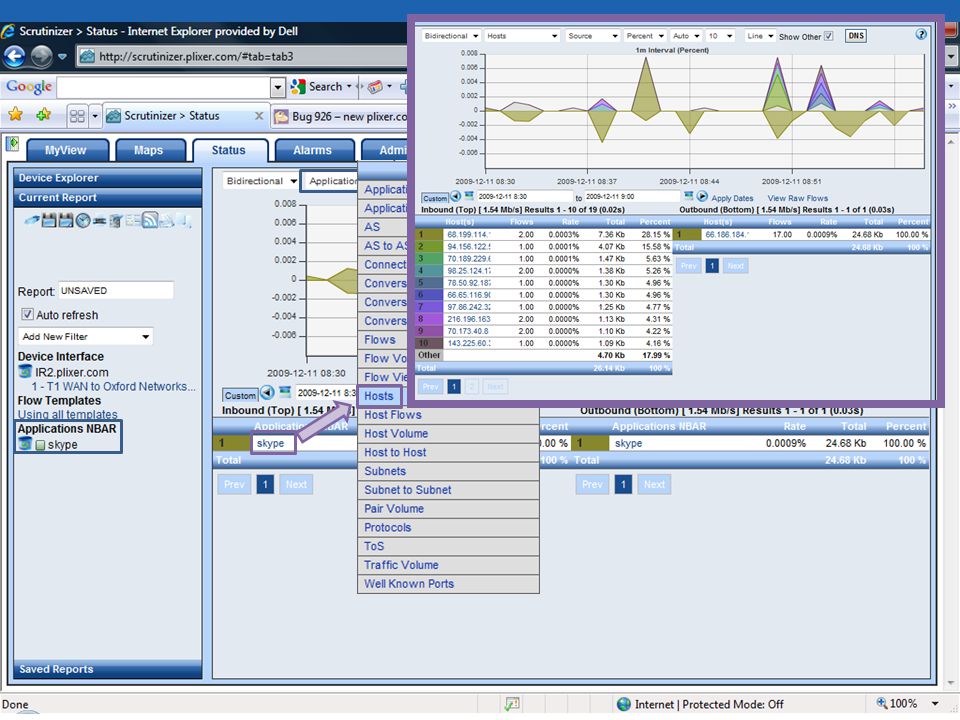
Task: Click the Bug 926 browser tab
Action: point(340,116)
